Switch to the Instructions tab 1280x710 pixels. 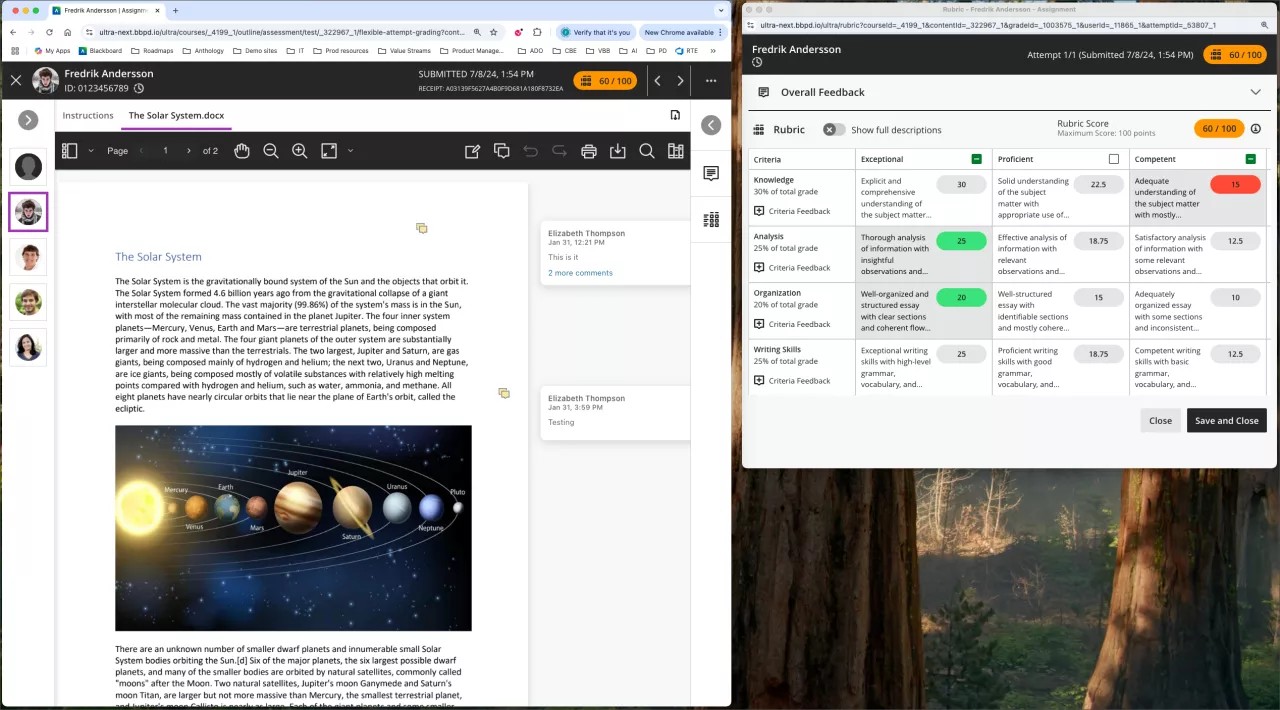(x=88, y=115)
